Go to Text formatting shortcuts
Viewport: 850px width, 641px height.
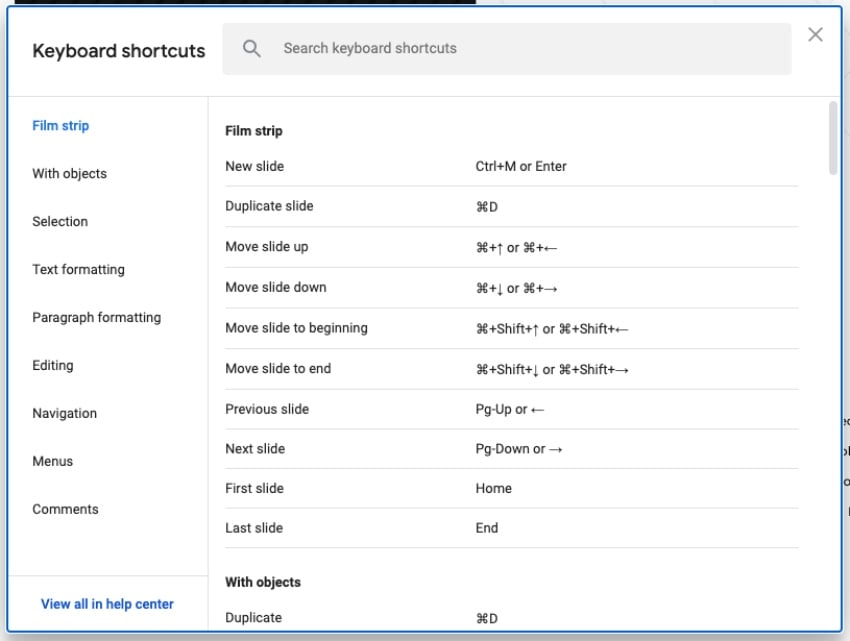click(x=78, y=270)
